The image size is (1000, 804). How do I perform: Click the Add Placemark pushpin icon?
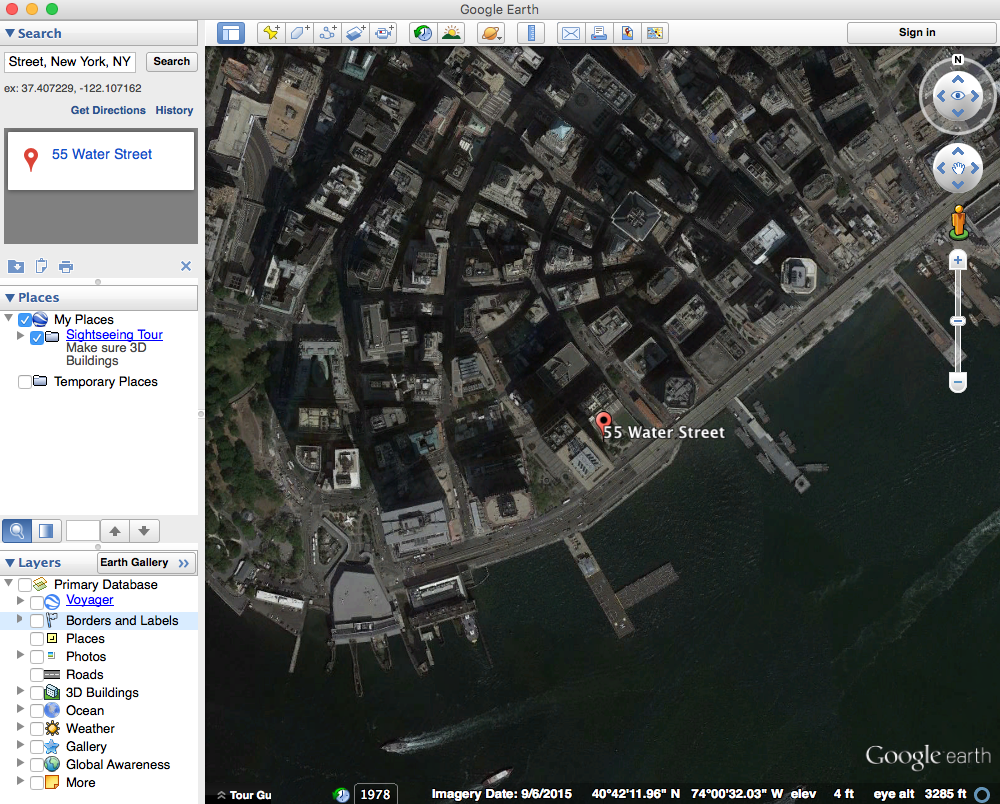[x=271, y=33]
